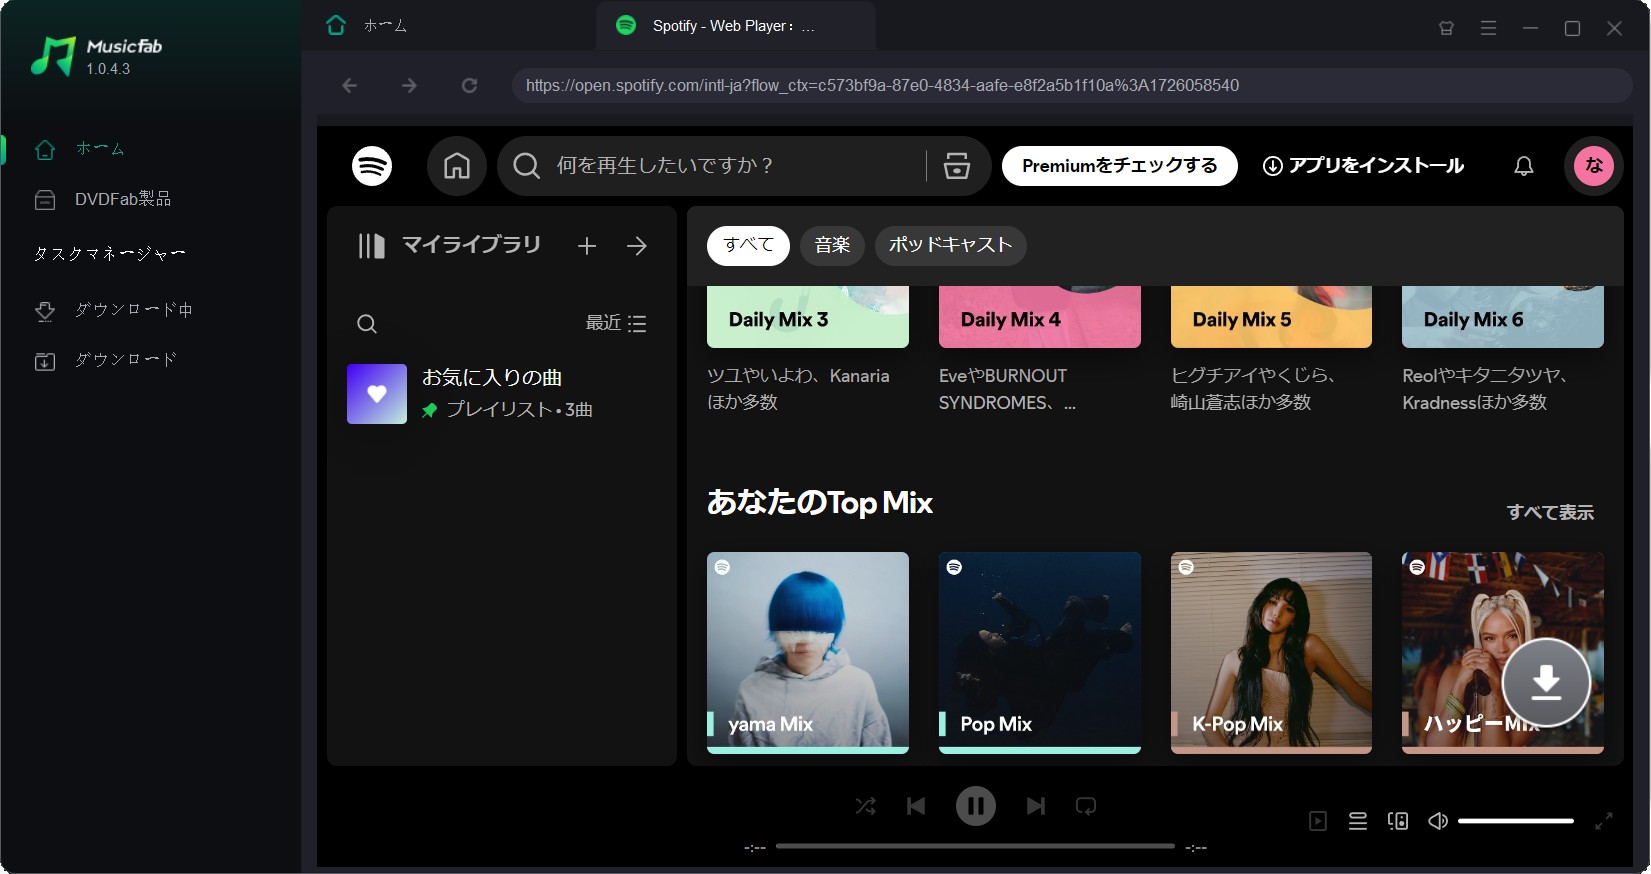Open the notifications bell
This screenshot has height=874, width=1651.
[1524, 166]
